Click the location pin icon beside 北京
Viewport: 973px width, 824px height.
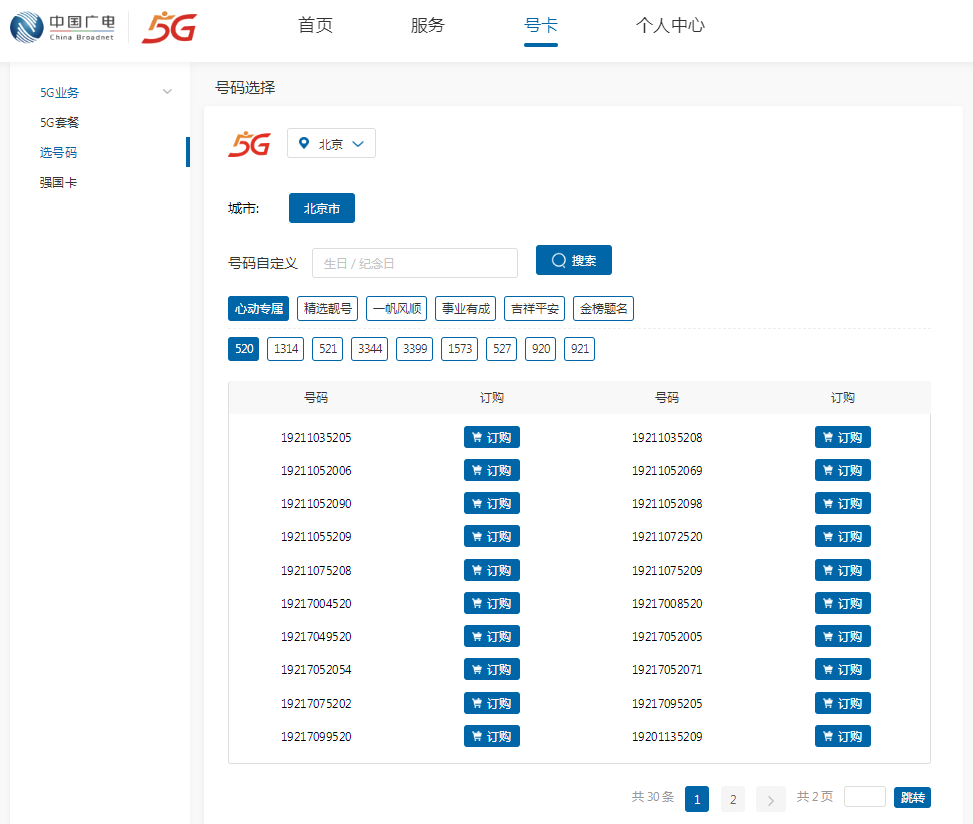304,143
